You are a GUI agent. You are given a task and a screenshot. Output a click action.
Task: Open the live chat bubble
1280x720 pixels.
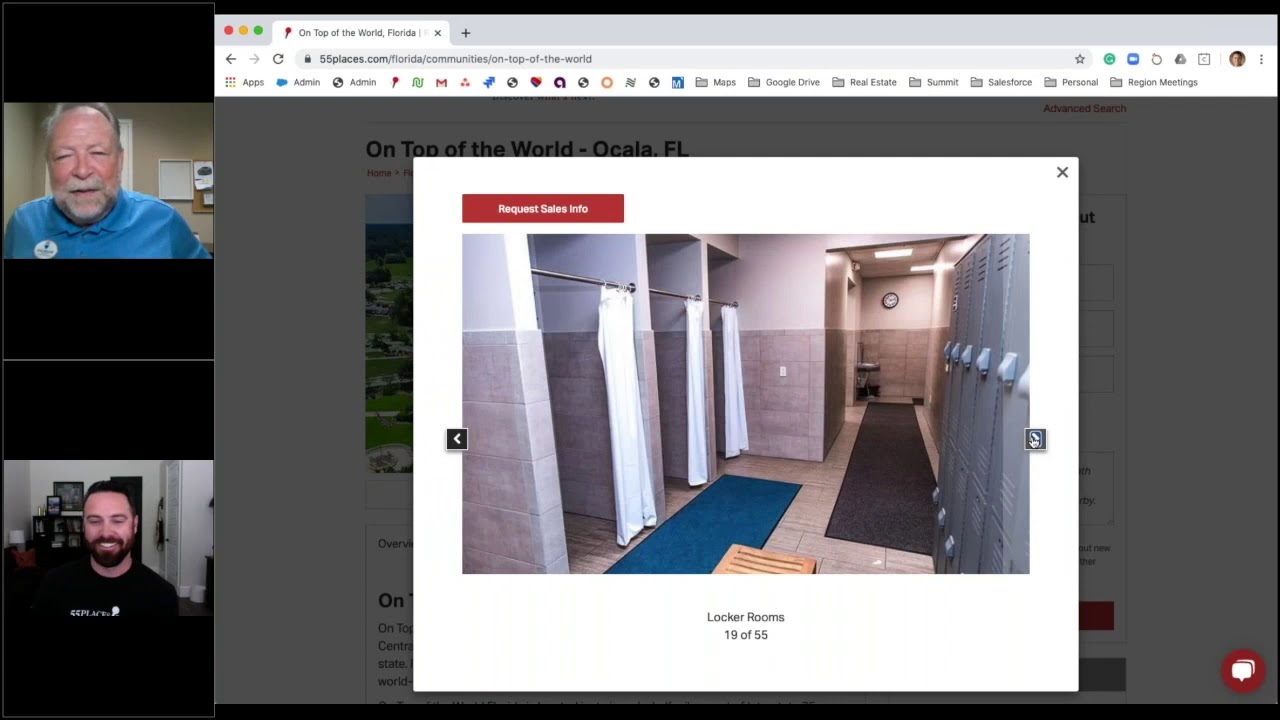coord(1243,670)
